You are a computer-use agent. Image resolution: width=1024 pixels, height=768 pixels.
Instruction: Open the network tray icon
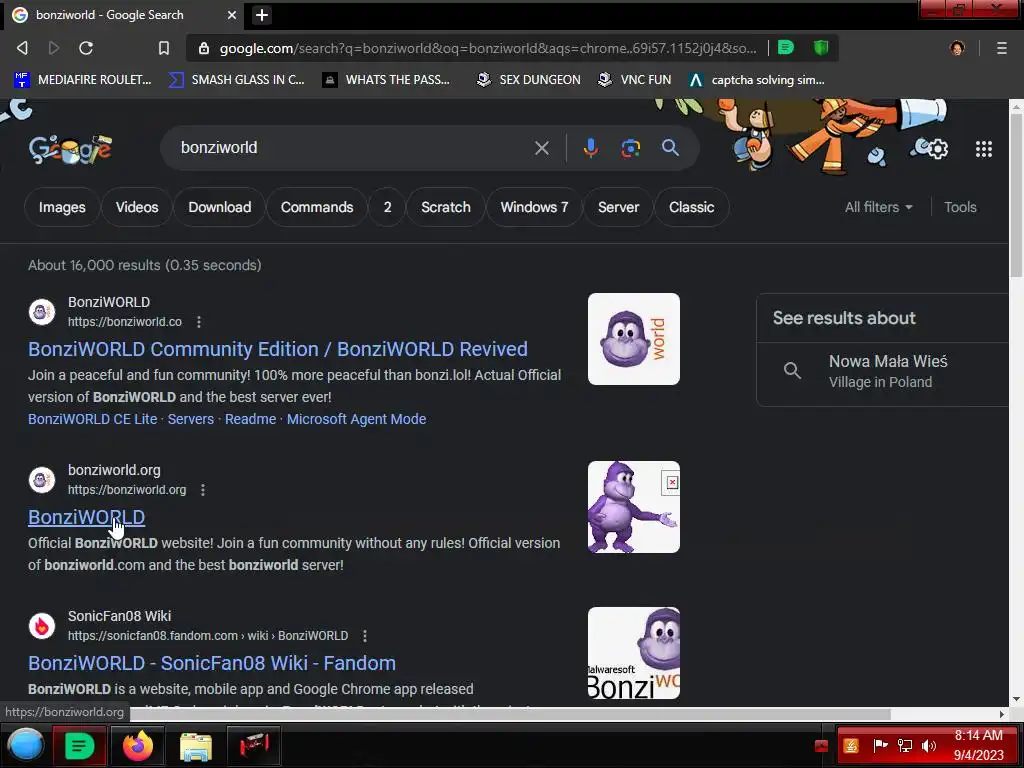coord(904,746)
